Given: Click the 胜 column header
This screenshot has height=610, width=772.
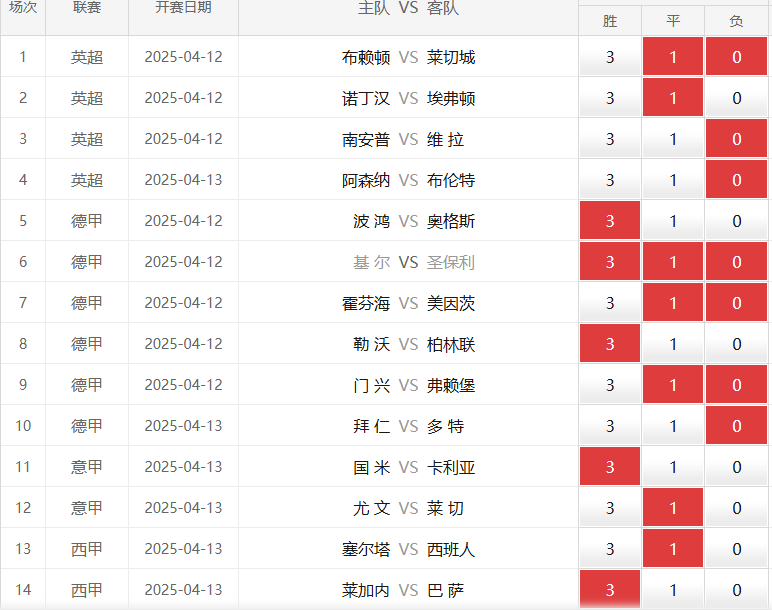Looking at the screenshot, I should 610,21.
